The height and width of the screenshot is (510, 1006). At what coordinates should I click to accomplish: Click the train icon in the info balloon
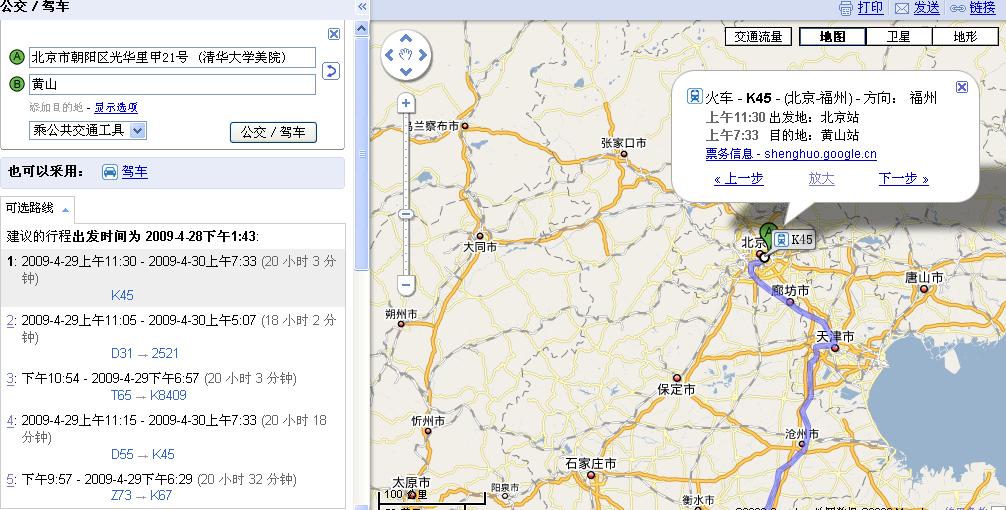pyautogui.click(x=694, y=96)
